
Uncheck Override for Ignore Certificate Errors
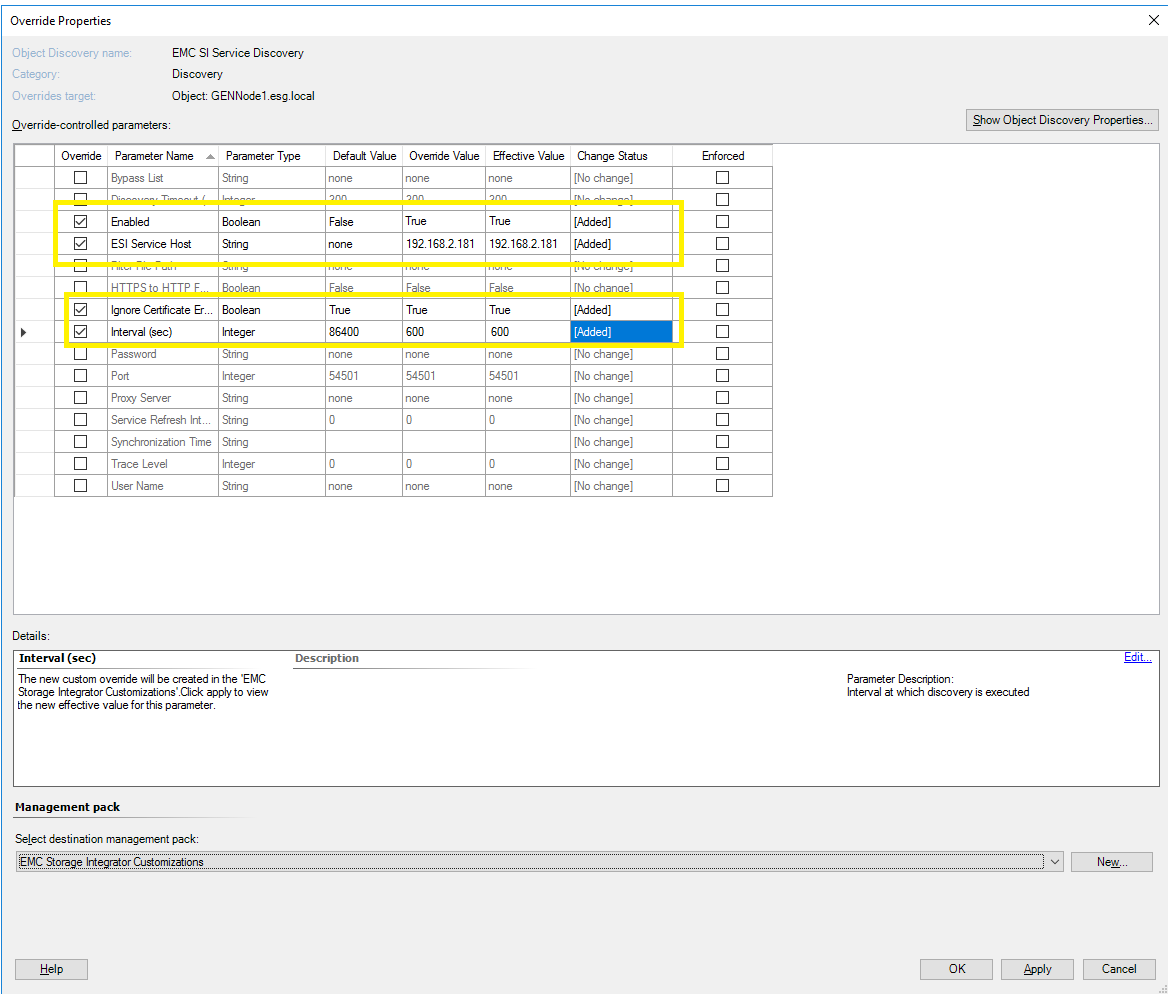tap(80, 310)
